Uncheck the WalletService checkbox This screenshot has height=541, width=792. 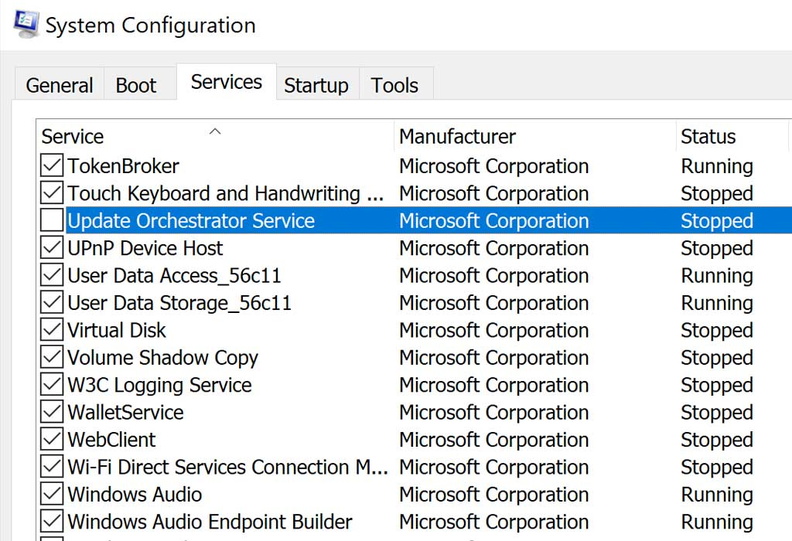click(x=52, y=412)
